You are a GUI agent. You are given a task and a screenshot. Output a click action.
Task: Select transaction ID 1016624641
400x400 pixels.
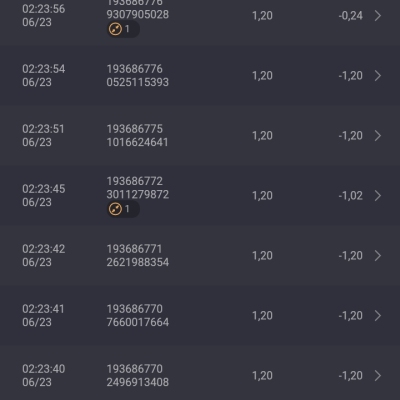(137, 142)
